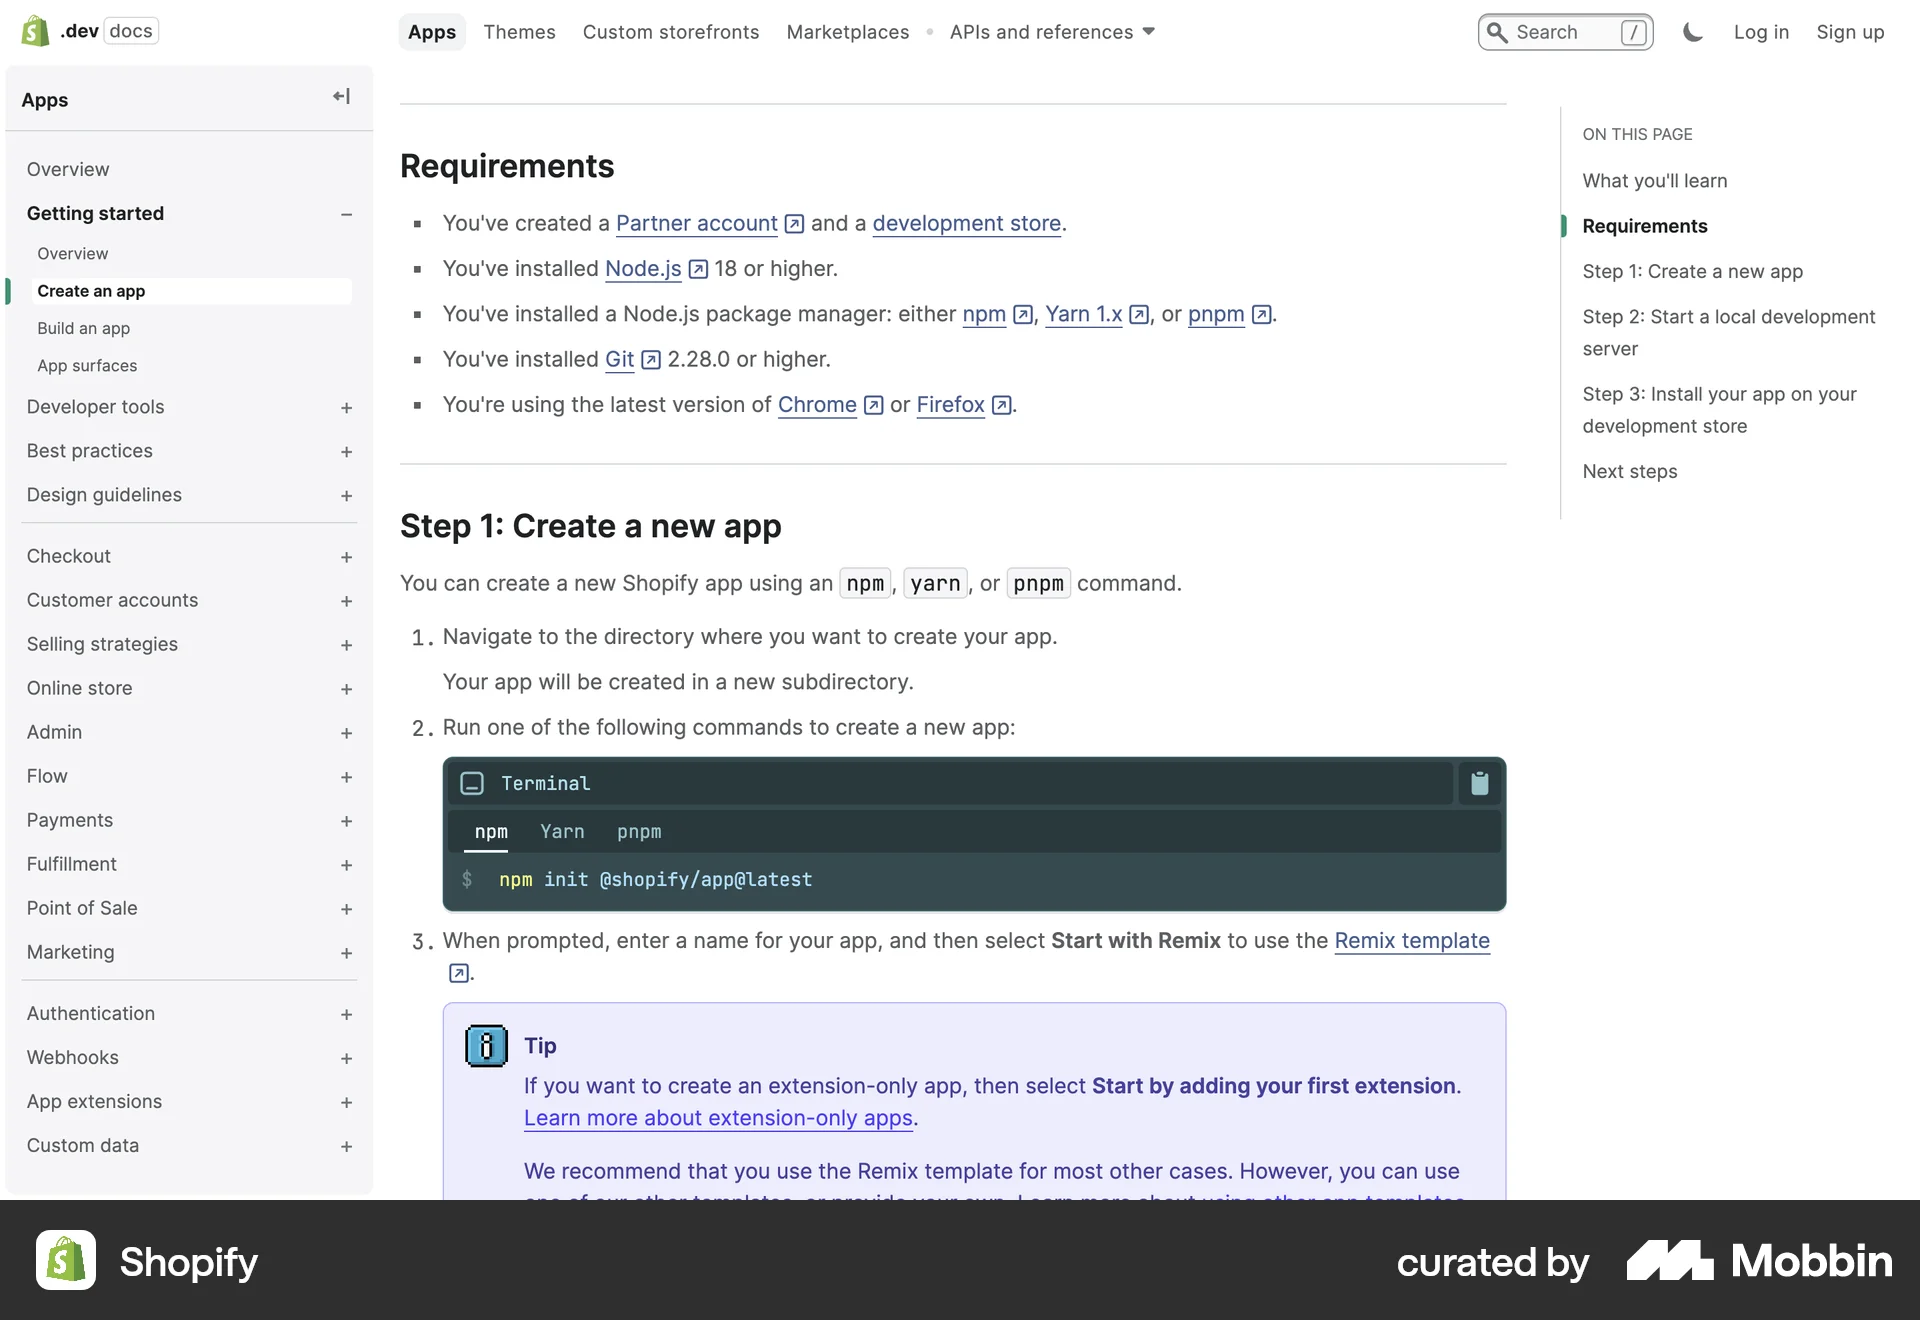Toggle dark mode with the moon icon
This screenshot has width=1920, height=1320.
tap(1691, 32)
